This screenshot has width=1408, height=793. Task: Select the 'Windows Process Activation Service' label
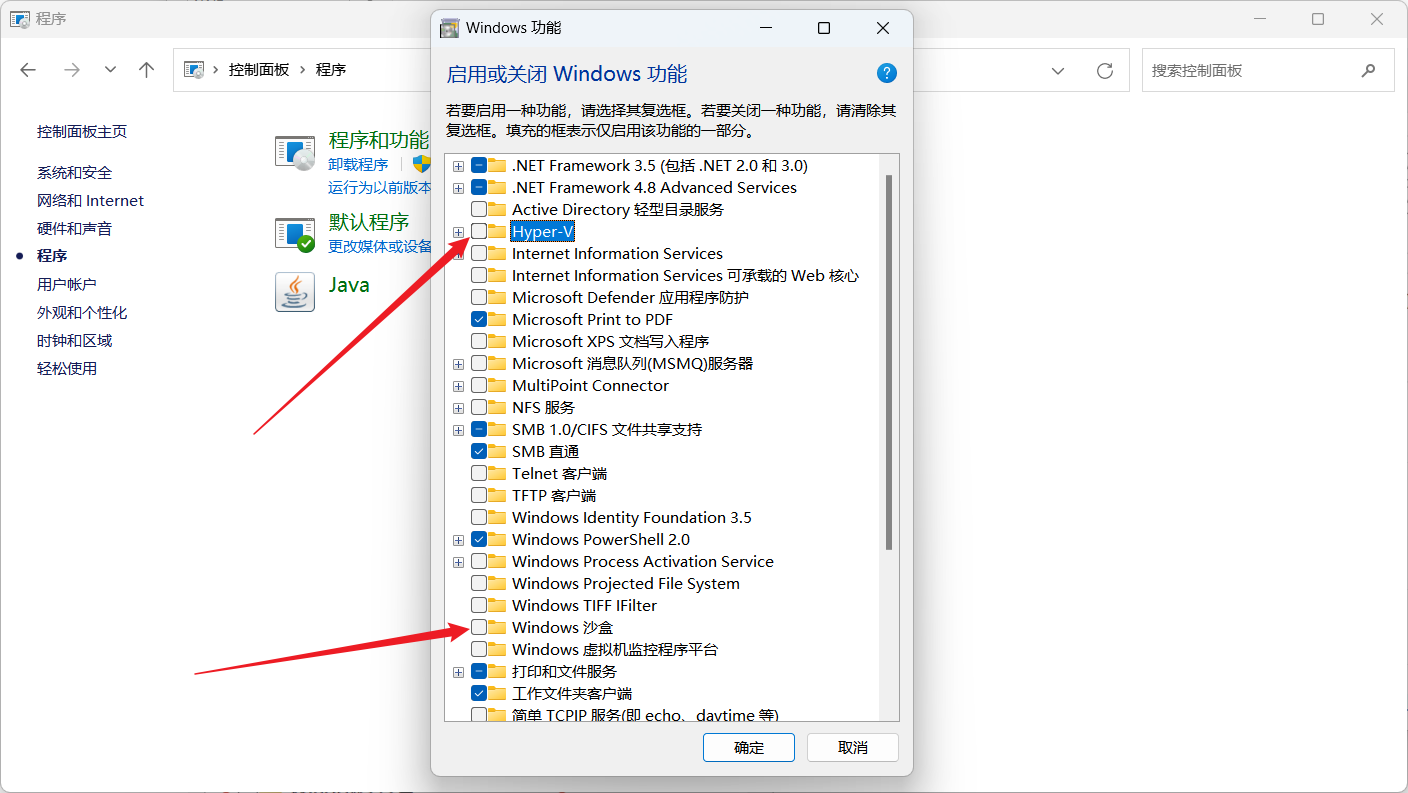(643, 561)
